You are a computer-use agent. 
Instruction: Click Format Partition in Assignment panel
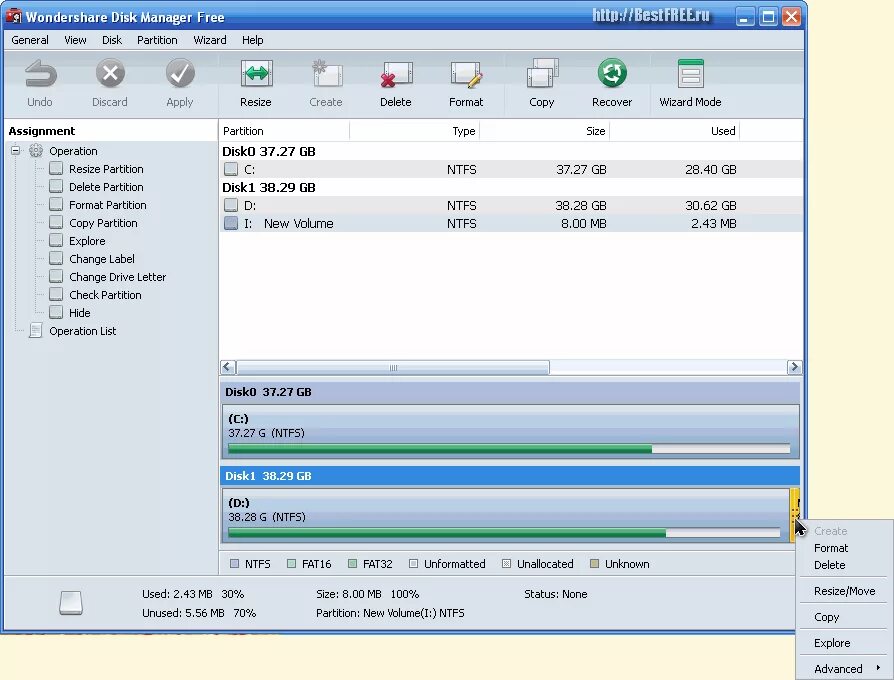pos(108,205)
